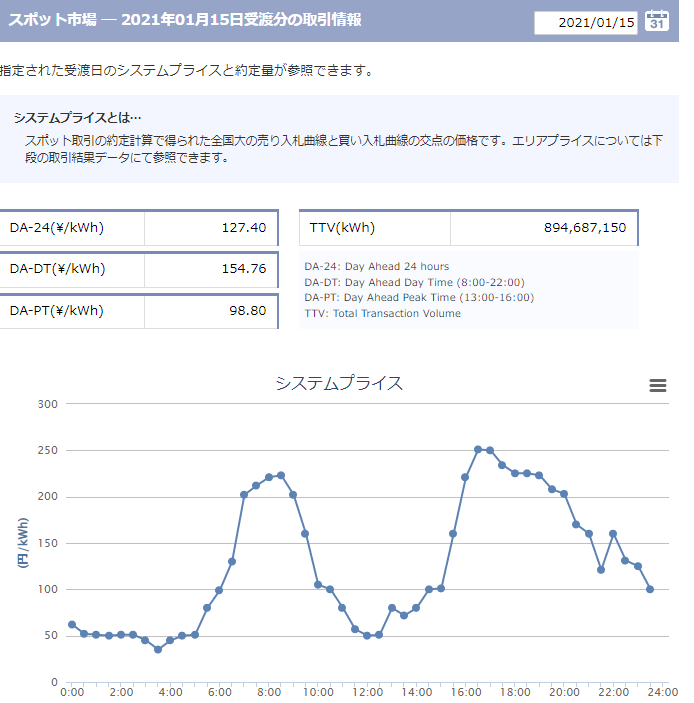Screen dimensions: 694x703
Task: Click the 12:00 x-axis label
Action: click(x=367, y=692)
